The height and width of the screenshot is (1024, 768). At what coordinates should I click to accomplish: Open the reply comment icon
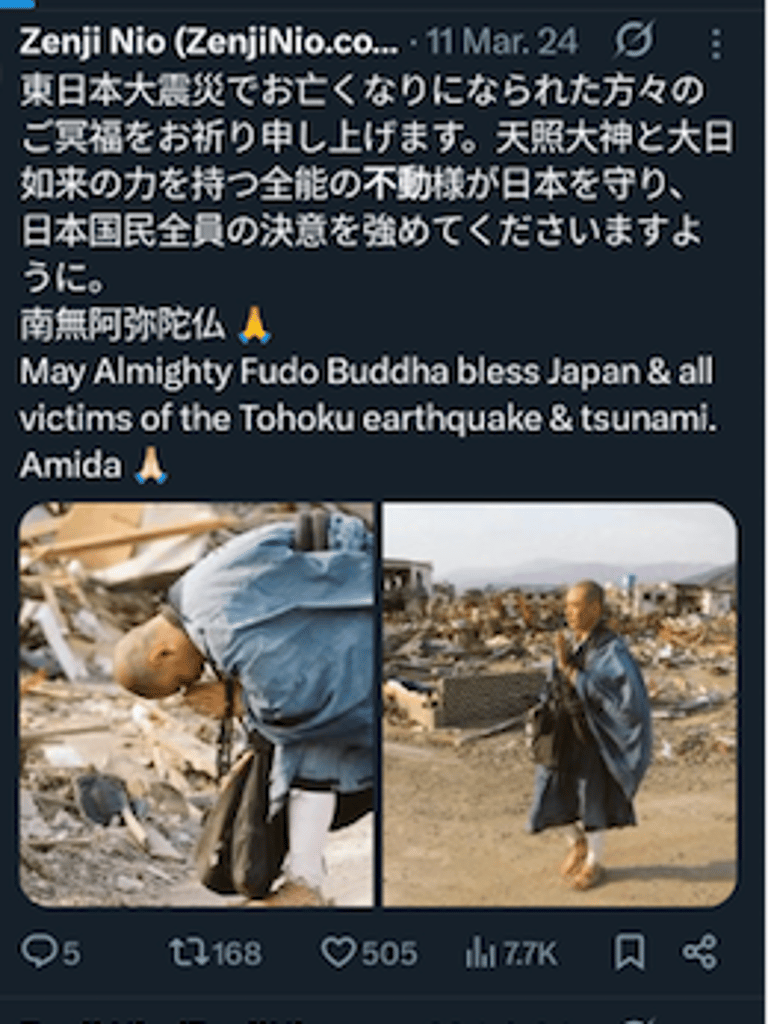point(39,952)
